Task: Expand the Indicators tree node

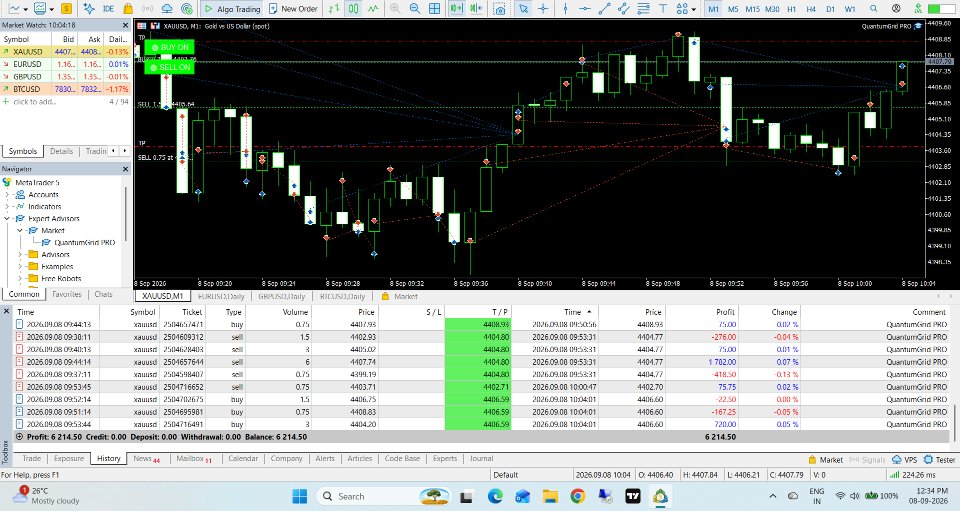Action: point(7,206)
